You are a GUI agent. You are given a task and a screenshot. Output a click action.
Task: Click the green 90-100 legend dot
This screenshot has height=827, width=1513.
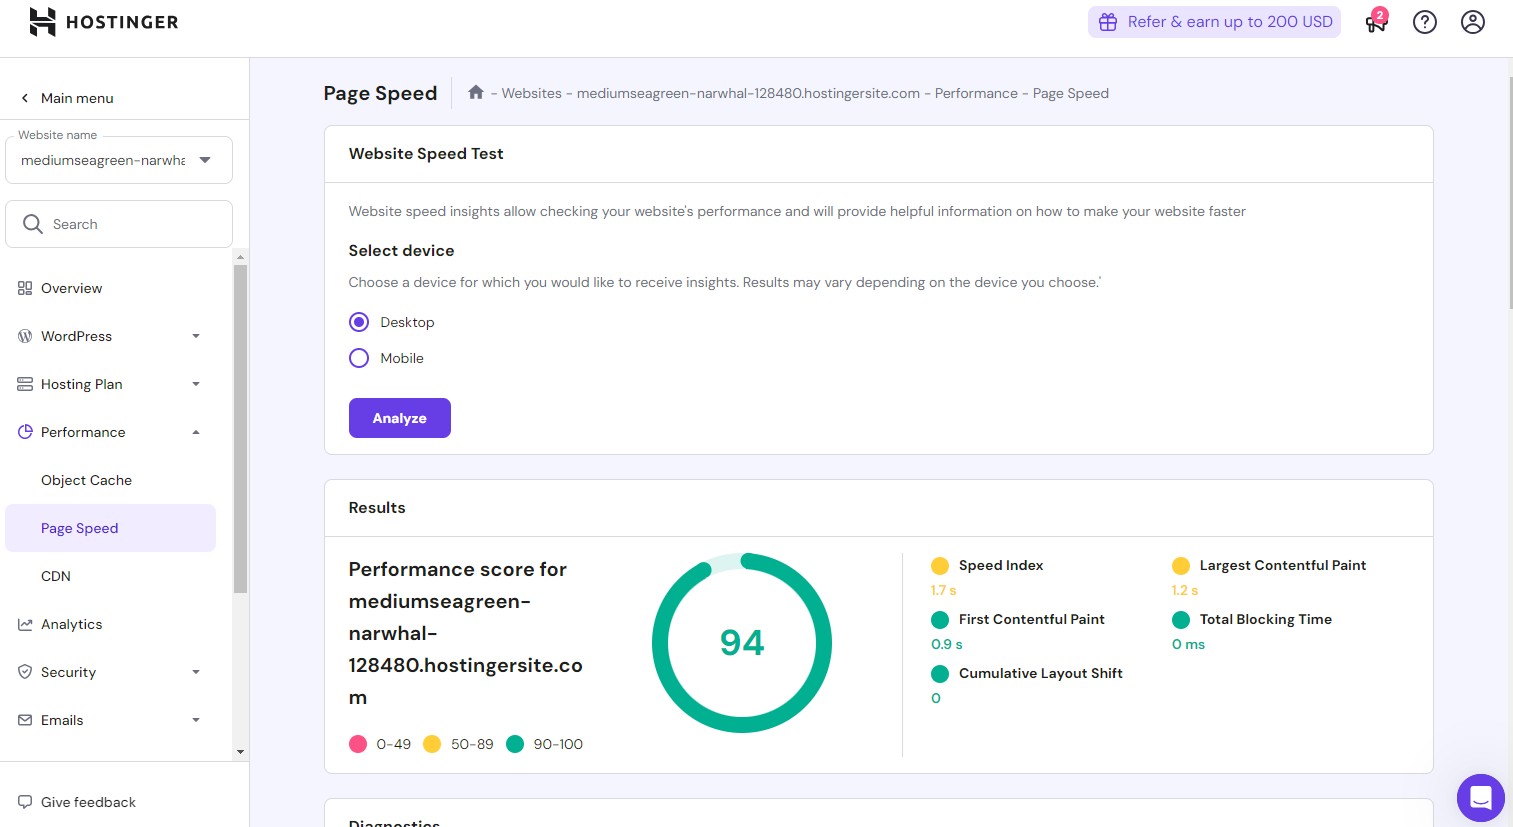pyautogui.click(x=515, y=744)
